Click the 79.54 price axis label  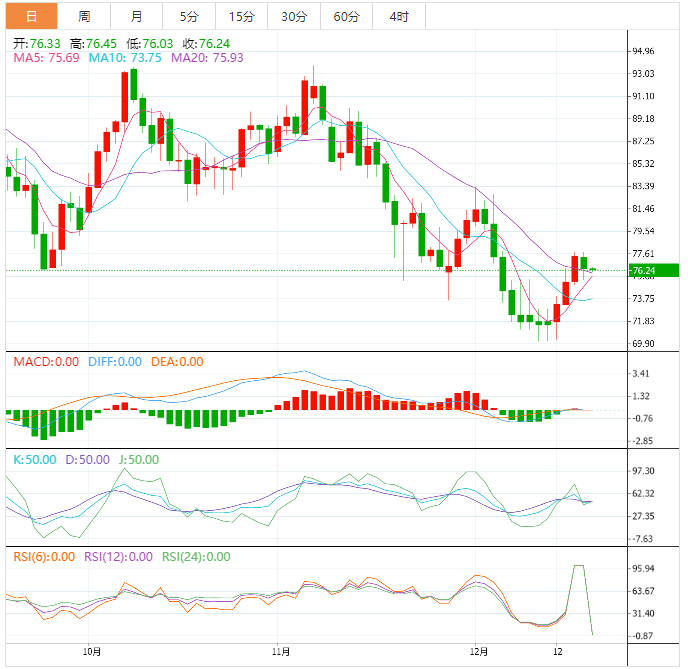pyautogui.click(x=643, y=231)
